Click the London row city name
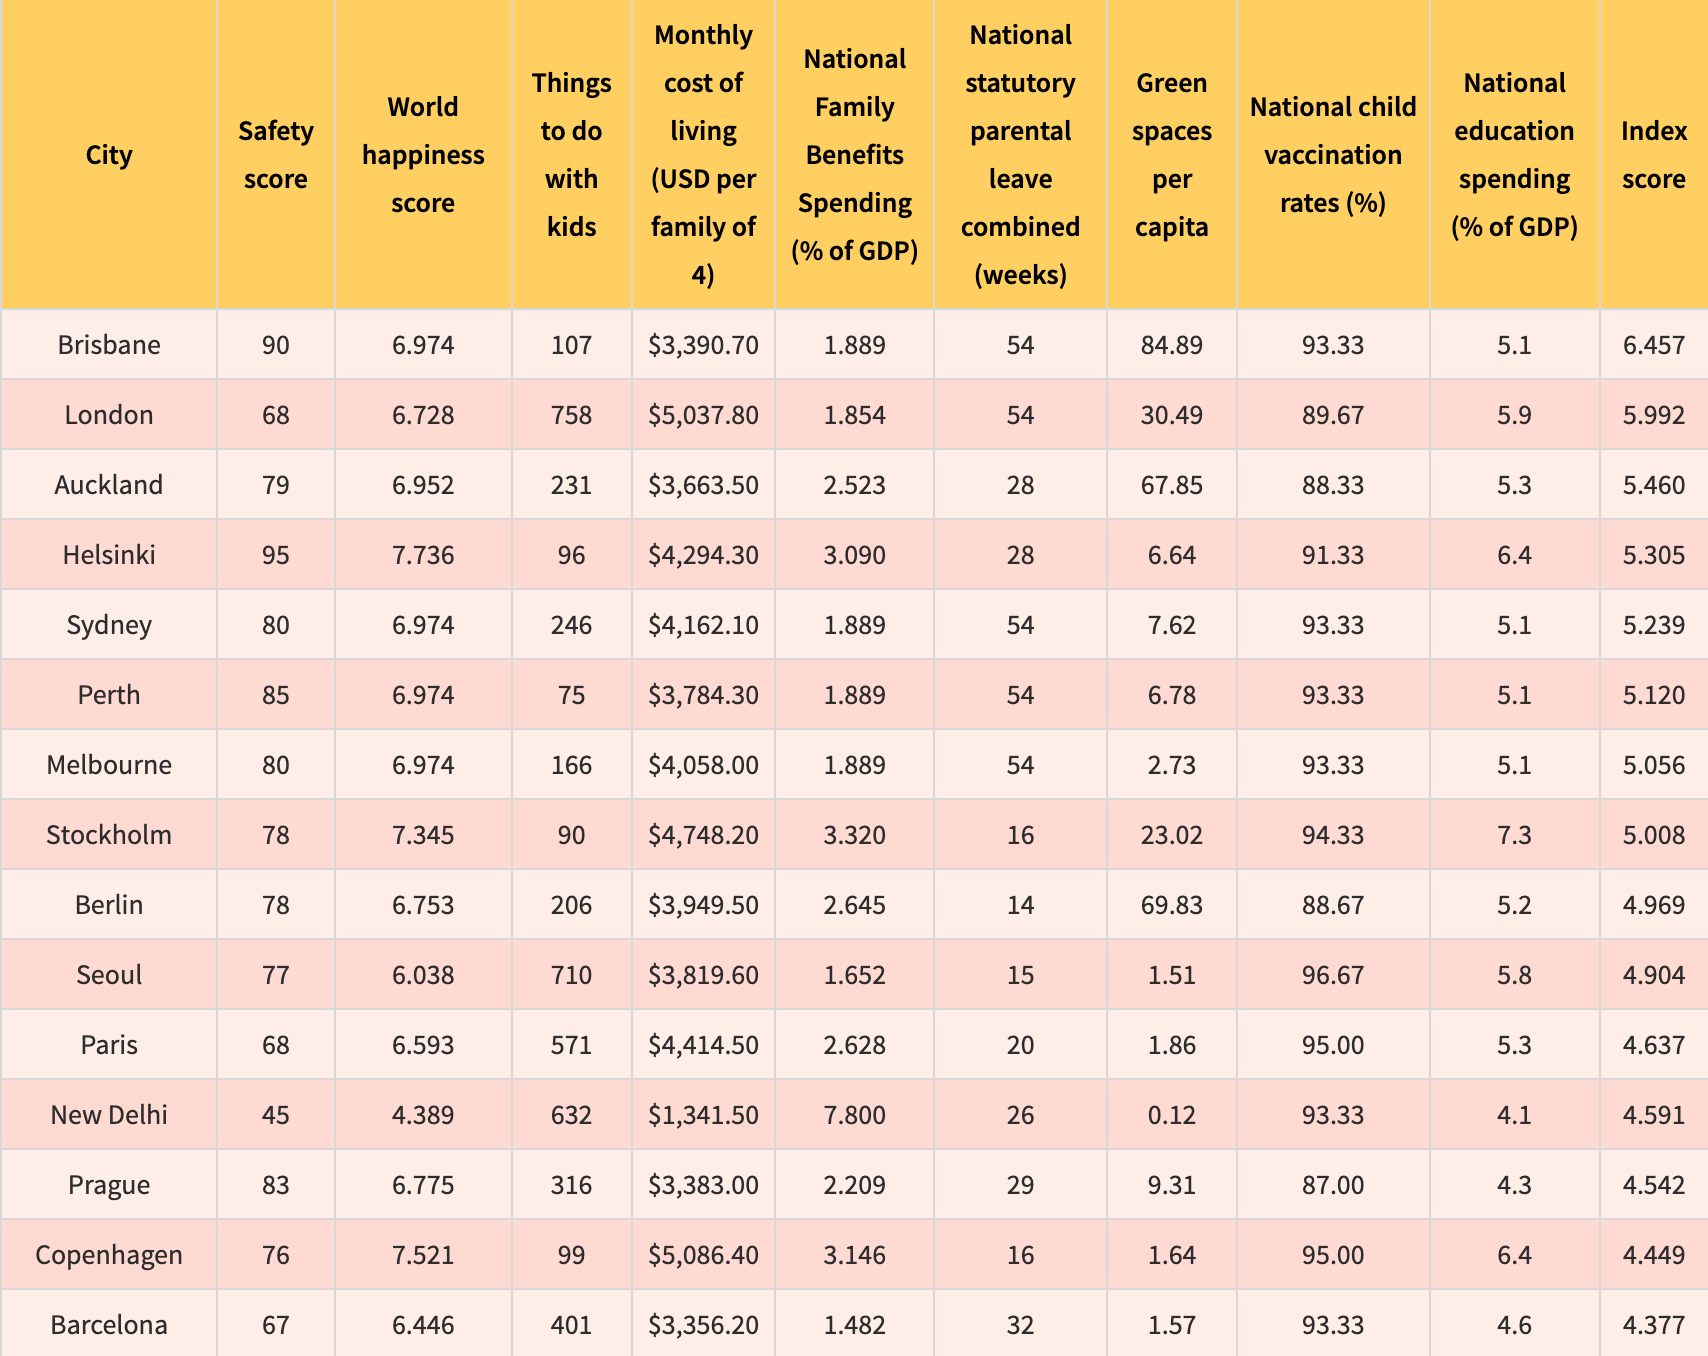Viewport: 1708px width, 1356px height. click(x=109, y=415)
